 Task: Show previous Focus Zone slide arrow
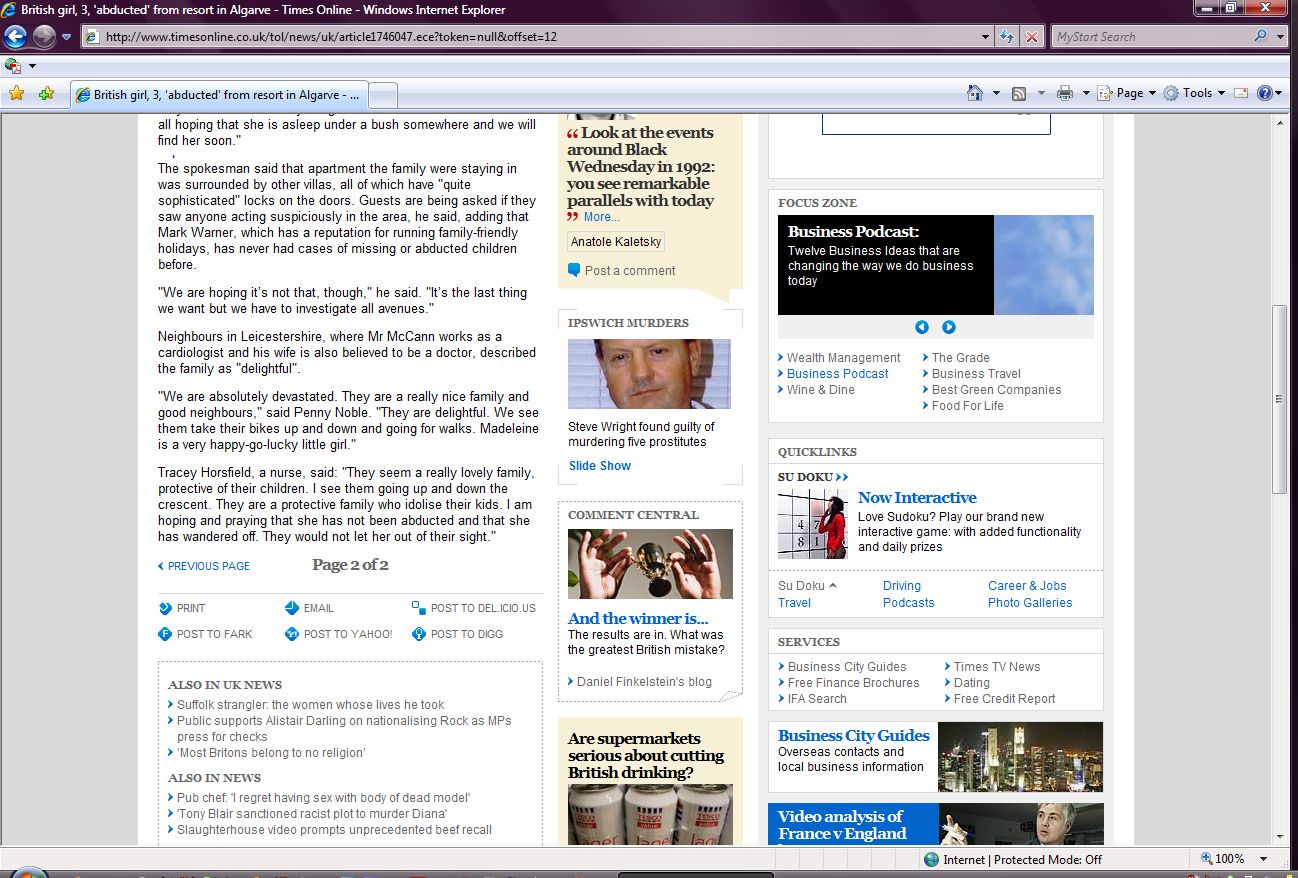click(922, 327)
